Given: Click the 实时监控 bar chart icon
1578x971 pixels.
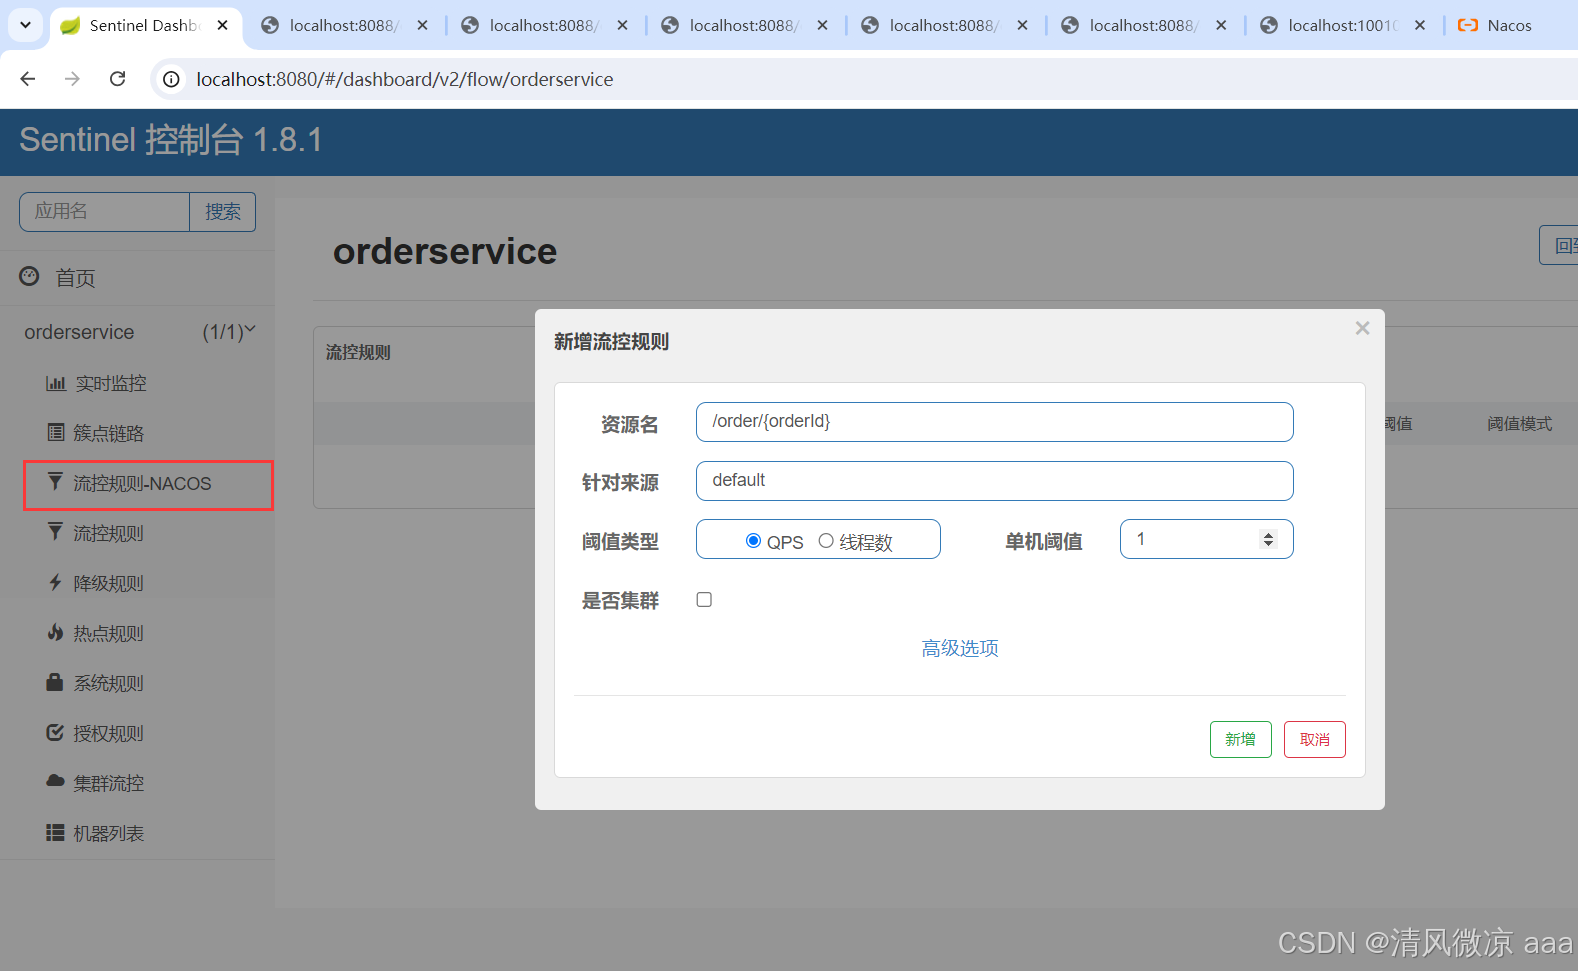Looking at the screenshot, I should coord(56,383).
